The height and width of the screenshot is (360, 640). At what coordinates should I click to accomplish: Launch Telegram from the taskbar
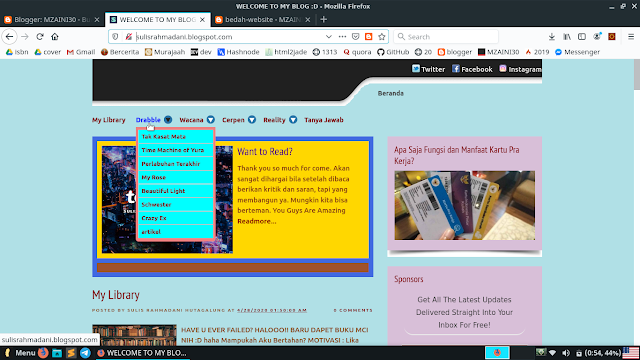pyautogui.click(x=85, y=353)
